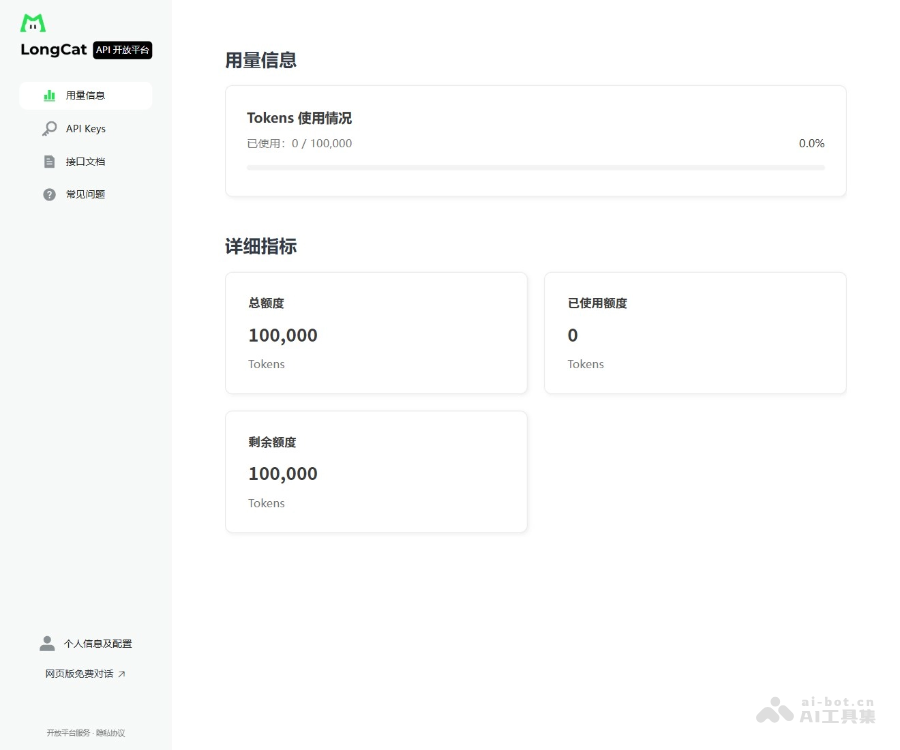Select the 常见问题 sidebar entry
Image resolution: width=900 pixels, height=750 pixels.
point(85,195)
